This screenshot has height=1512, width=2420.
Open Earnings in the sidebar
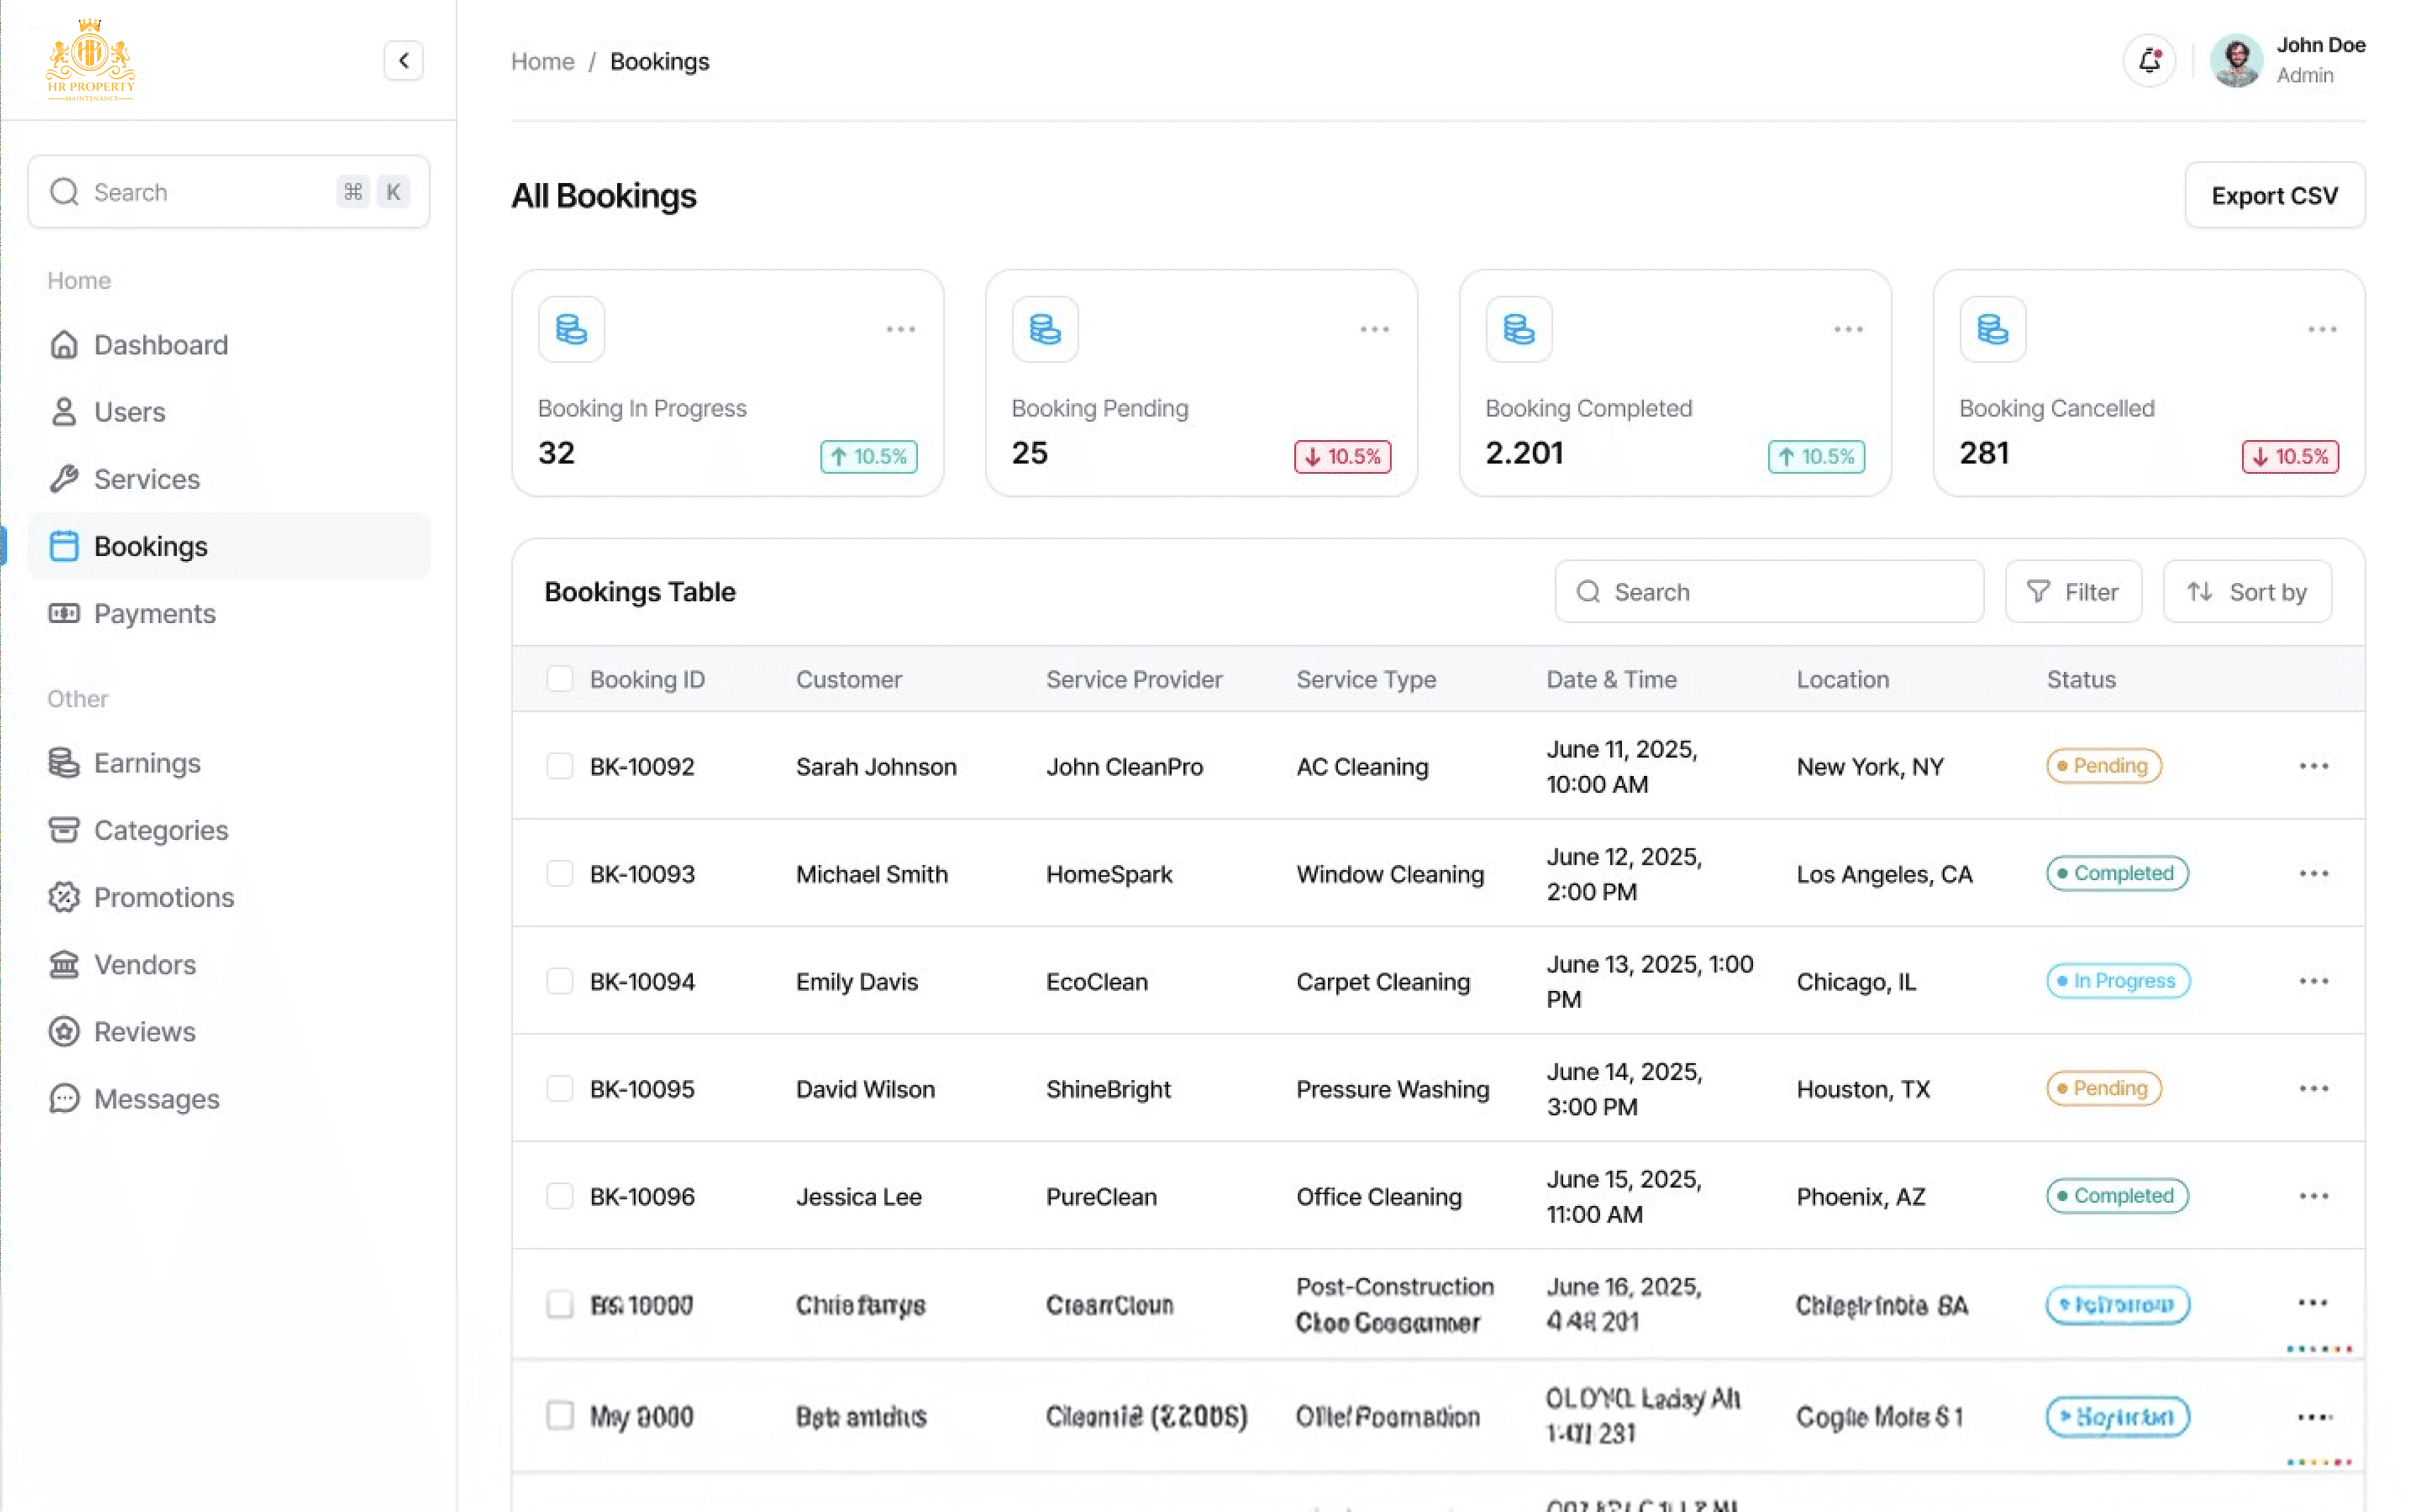(x=229, y=763)
